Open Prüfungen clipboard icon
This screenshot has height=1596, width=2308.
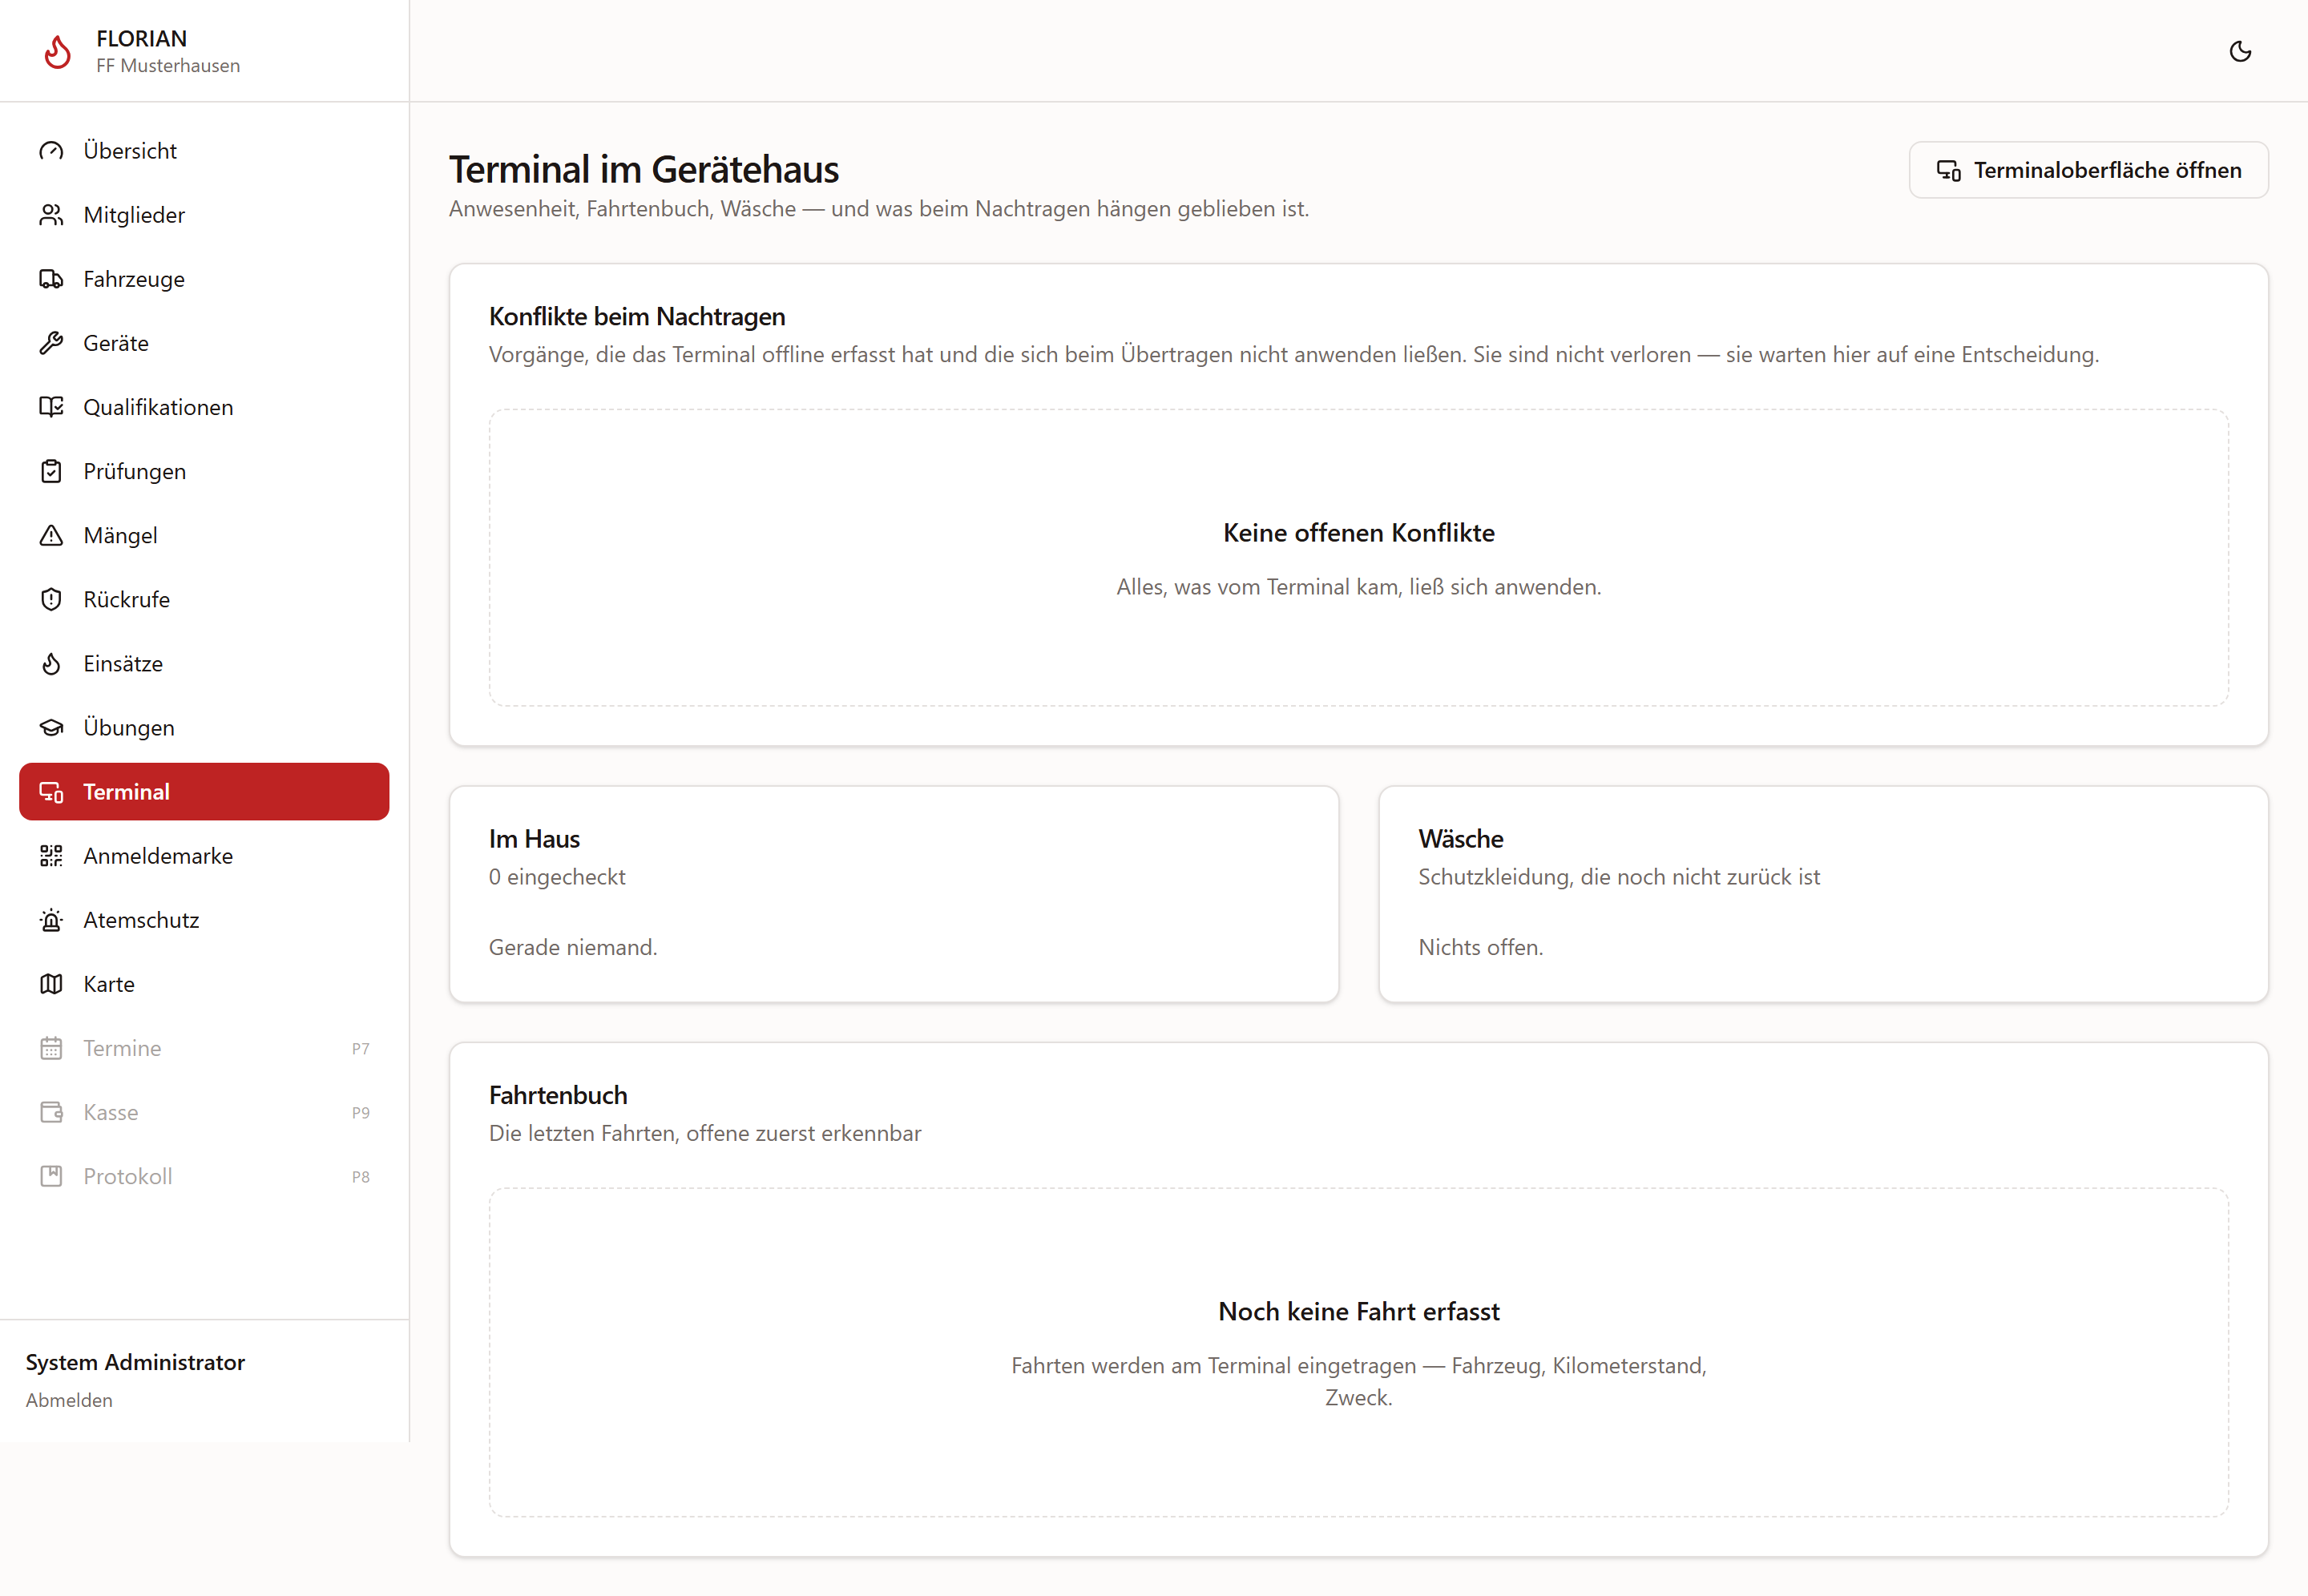tap(51, 471)
